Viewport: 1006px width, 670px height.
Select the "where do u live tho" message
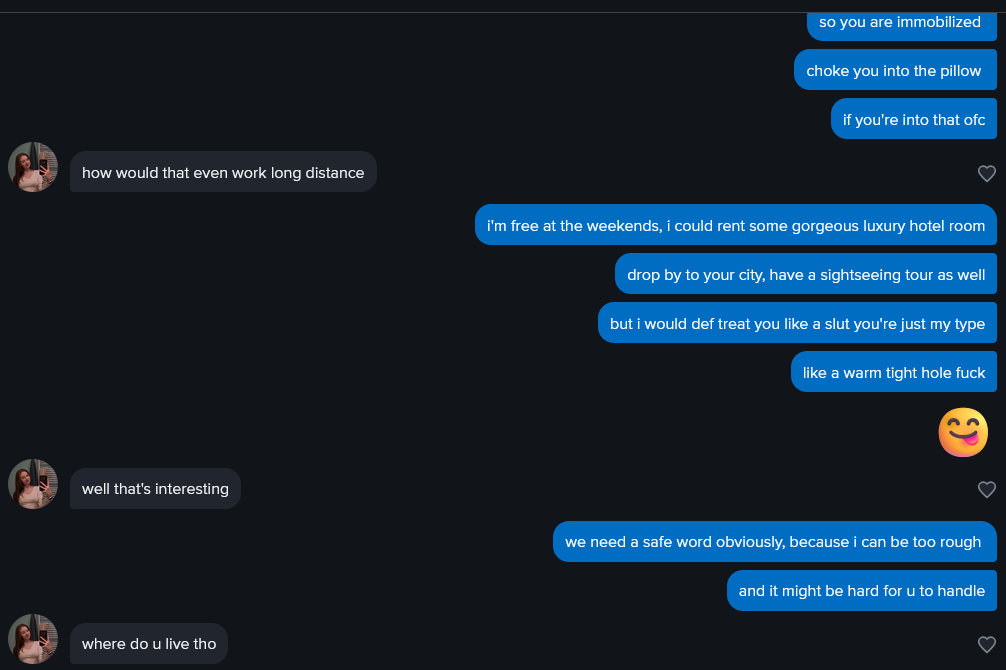coord(149,644)
